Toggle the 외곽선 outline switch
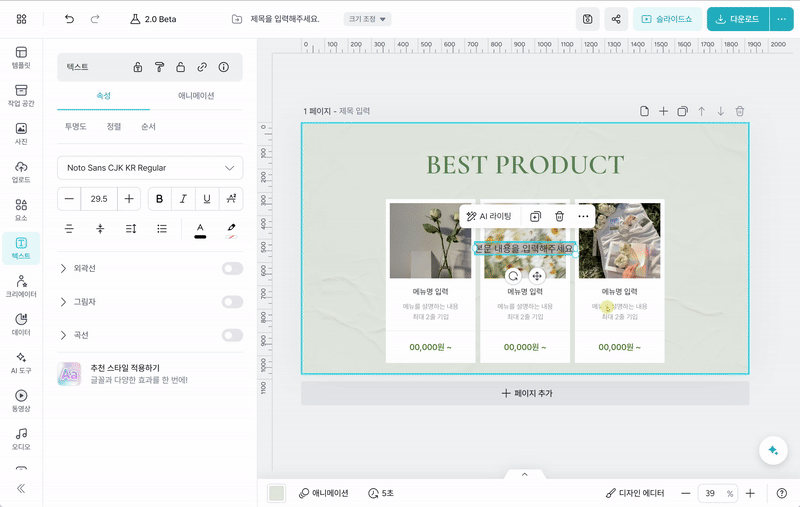This screenshot has width=800, height=507. coord(232,268)
